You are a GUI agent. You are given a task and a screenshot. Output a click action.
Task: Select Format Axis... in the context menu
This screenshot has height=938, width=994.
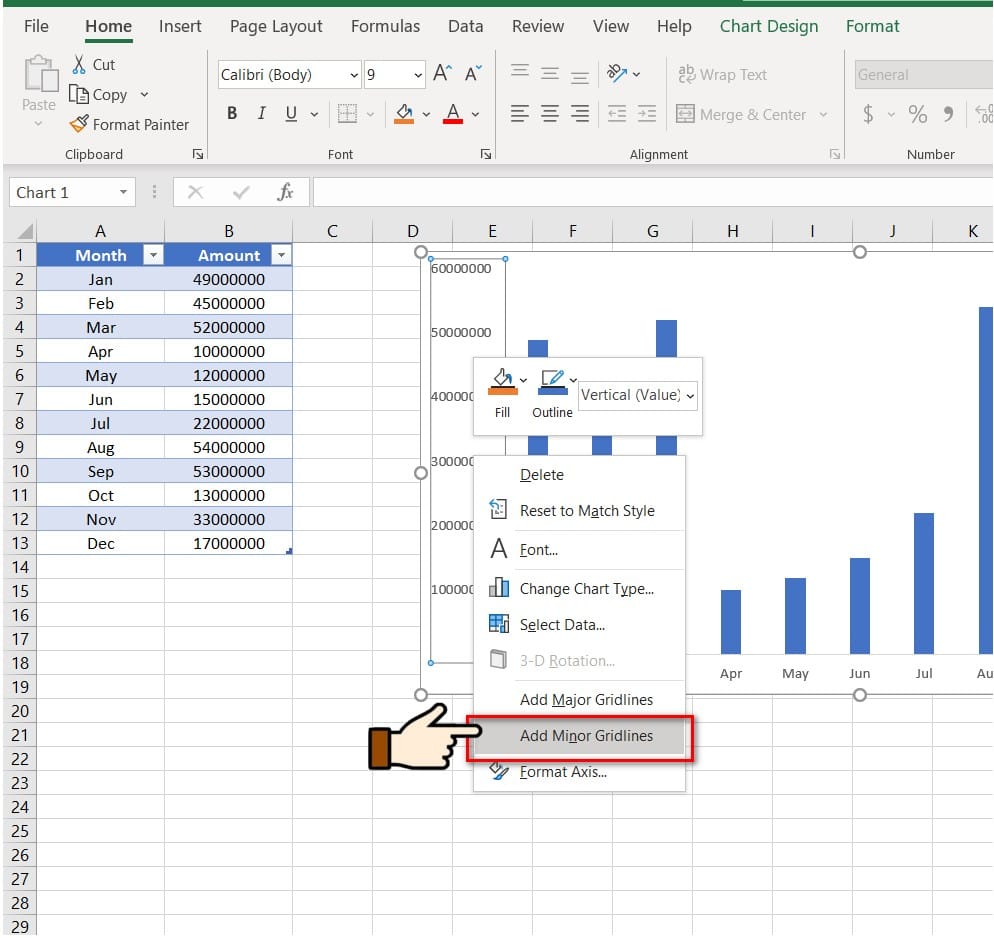(x=563, y=772)
